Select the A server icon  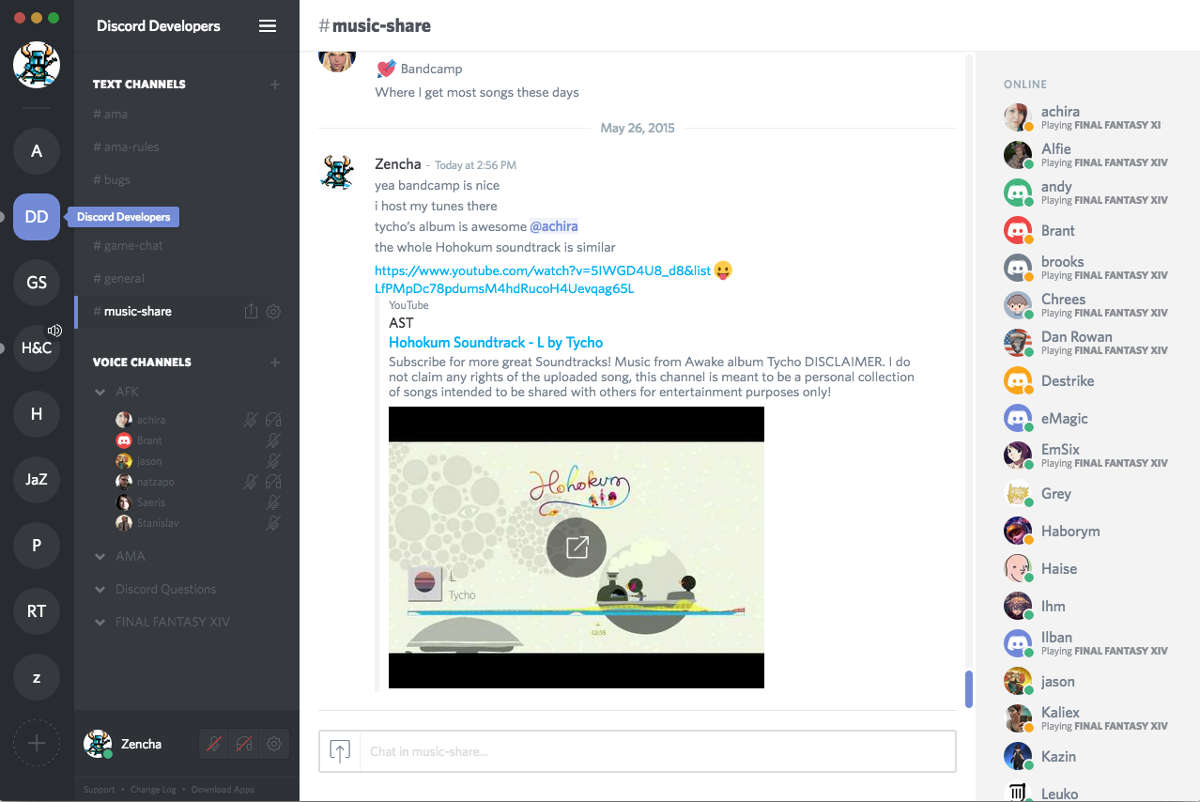[x=37, y=151]
